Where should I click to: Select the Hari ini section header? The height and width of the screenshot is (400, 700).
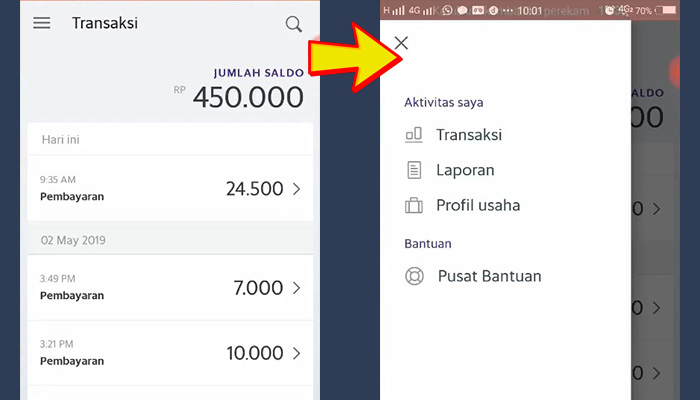[61, 140]
